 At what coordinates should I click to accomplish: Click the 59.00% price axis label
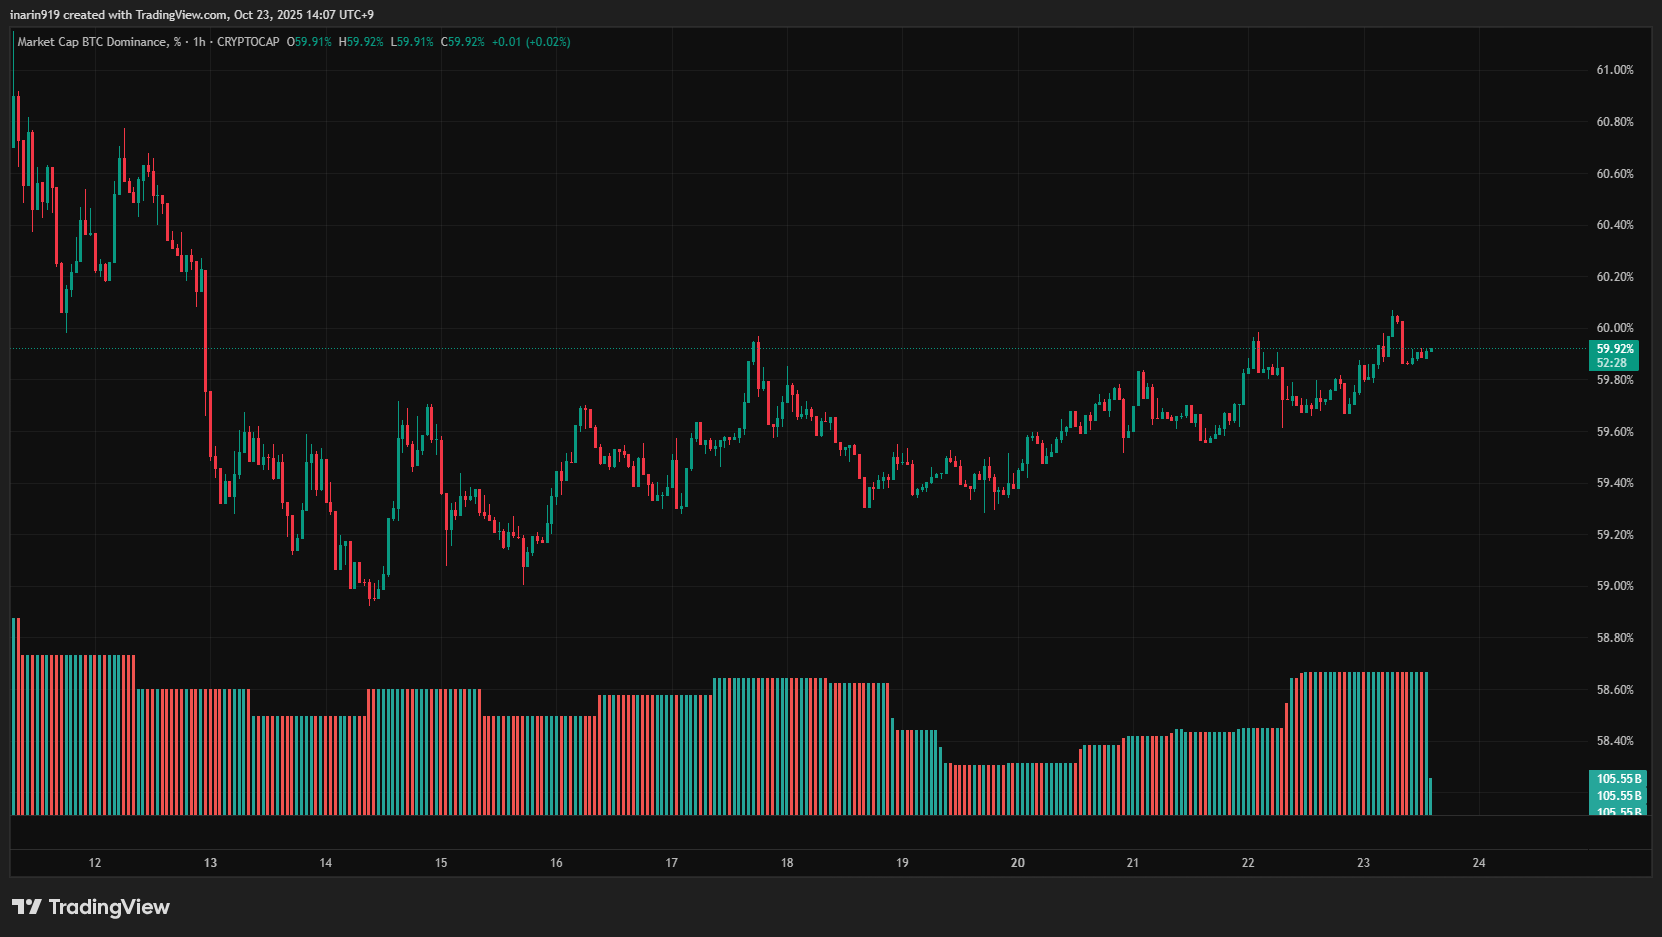pyautogui.click(x=1614, y=586)
